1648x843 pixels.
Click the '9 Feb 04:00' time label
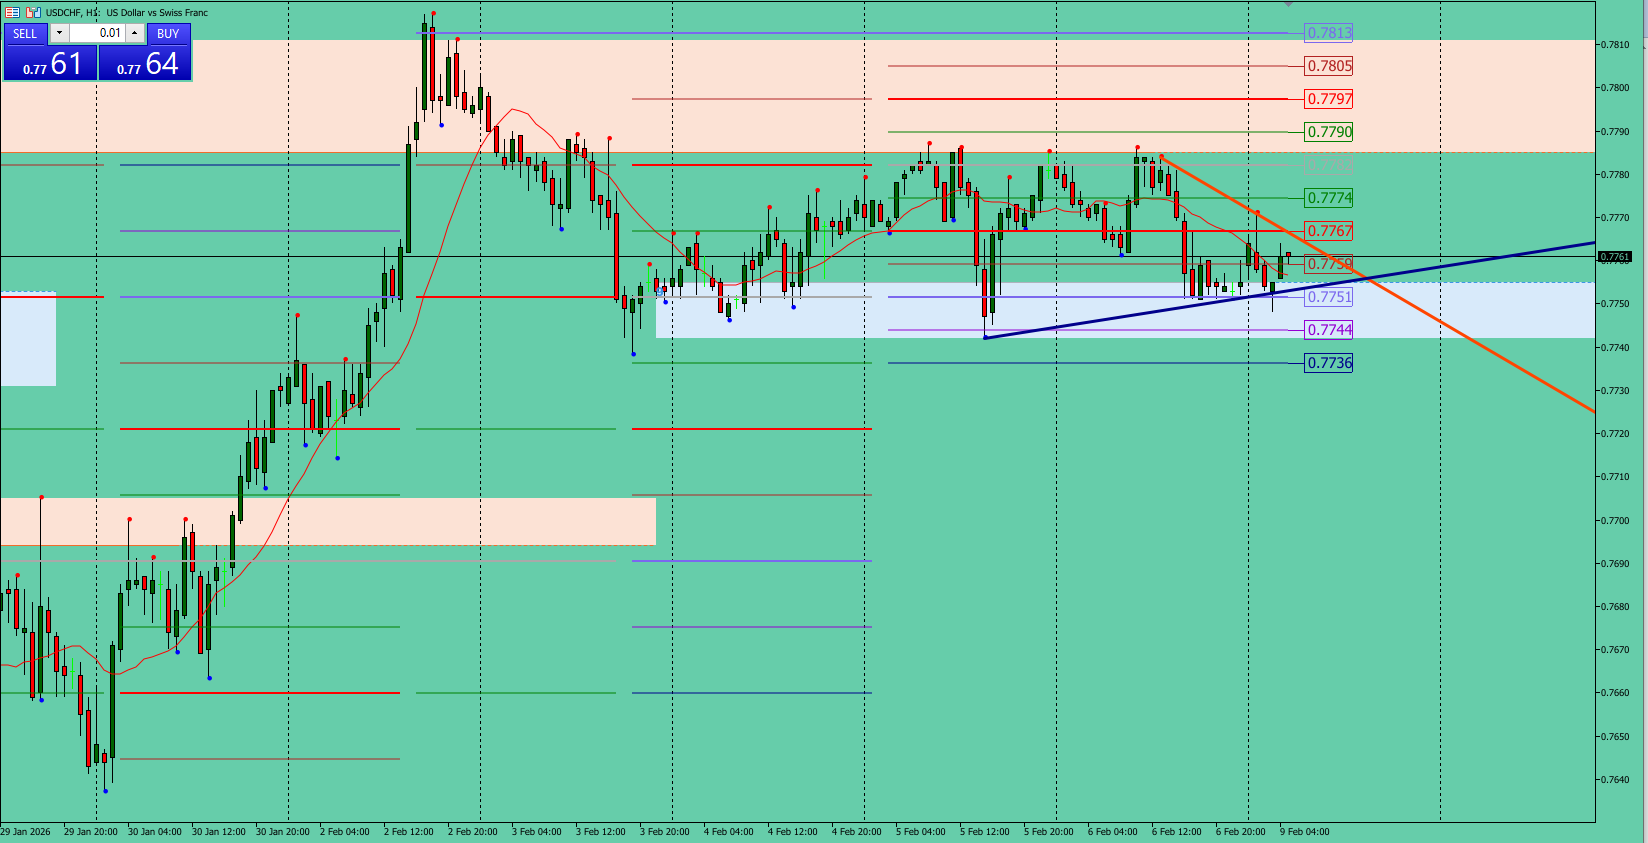[1305, 832]
